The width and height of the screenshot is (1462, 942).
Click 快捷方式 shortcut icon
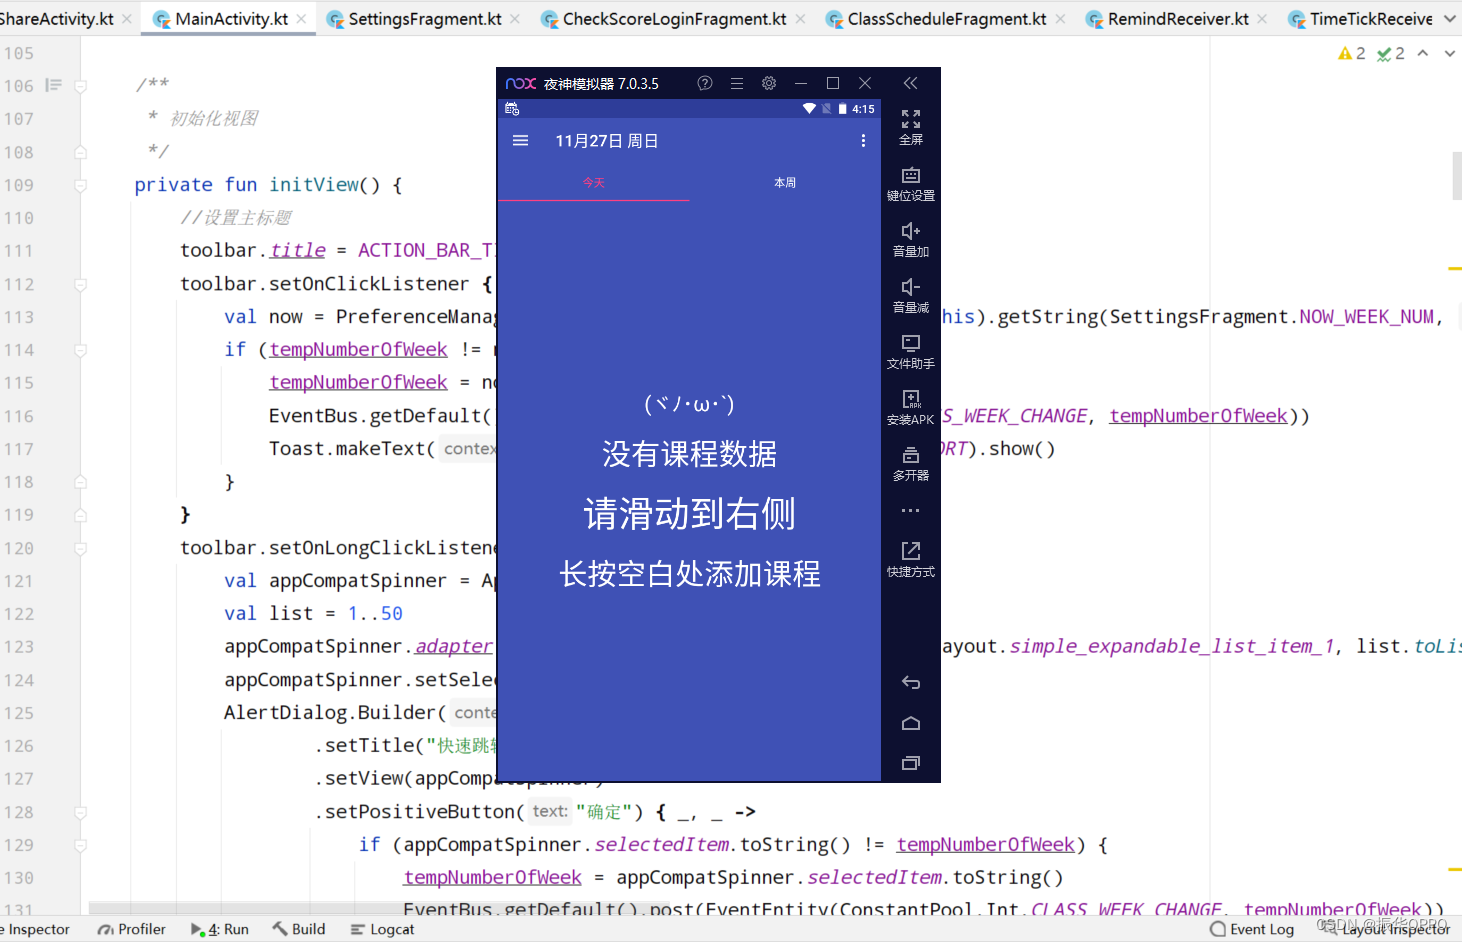(911, 560)
